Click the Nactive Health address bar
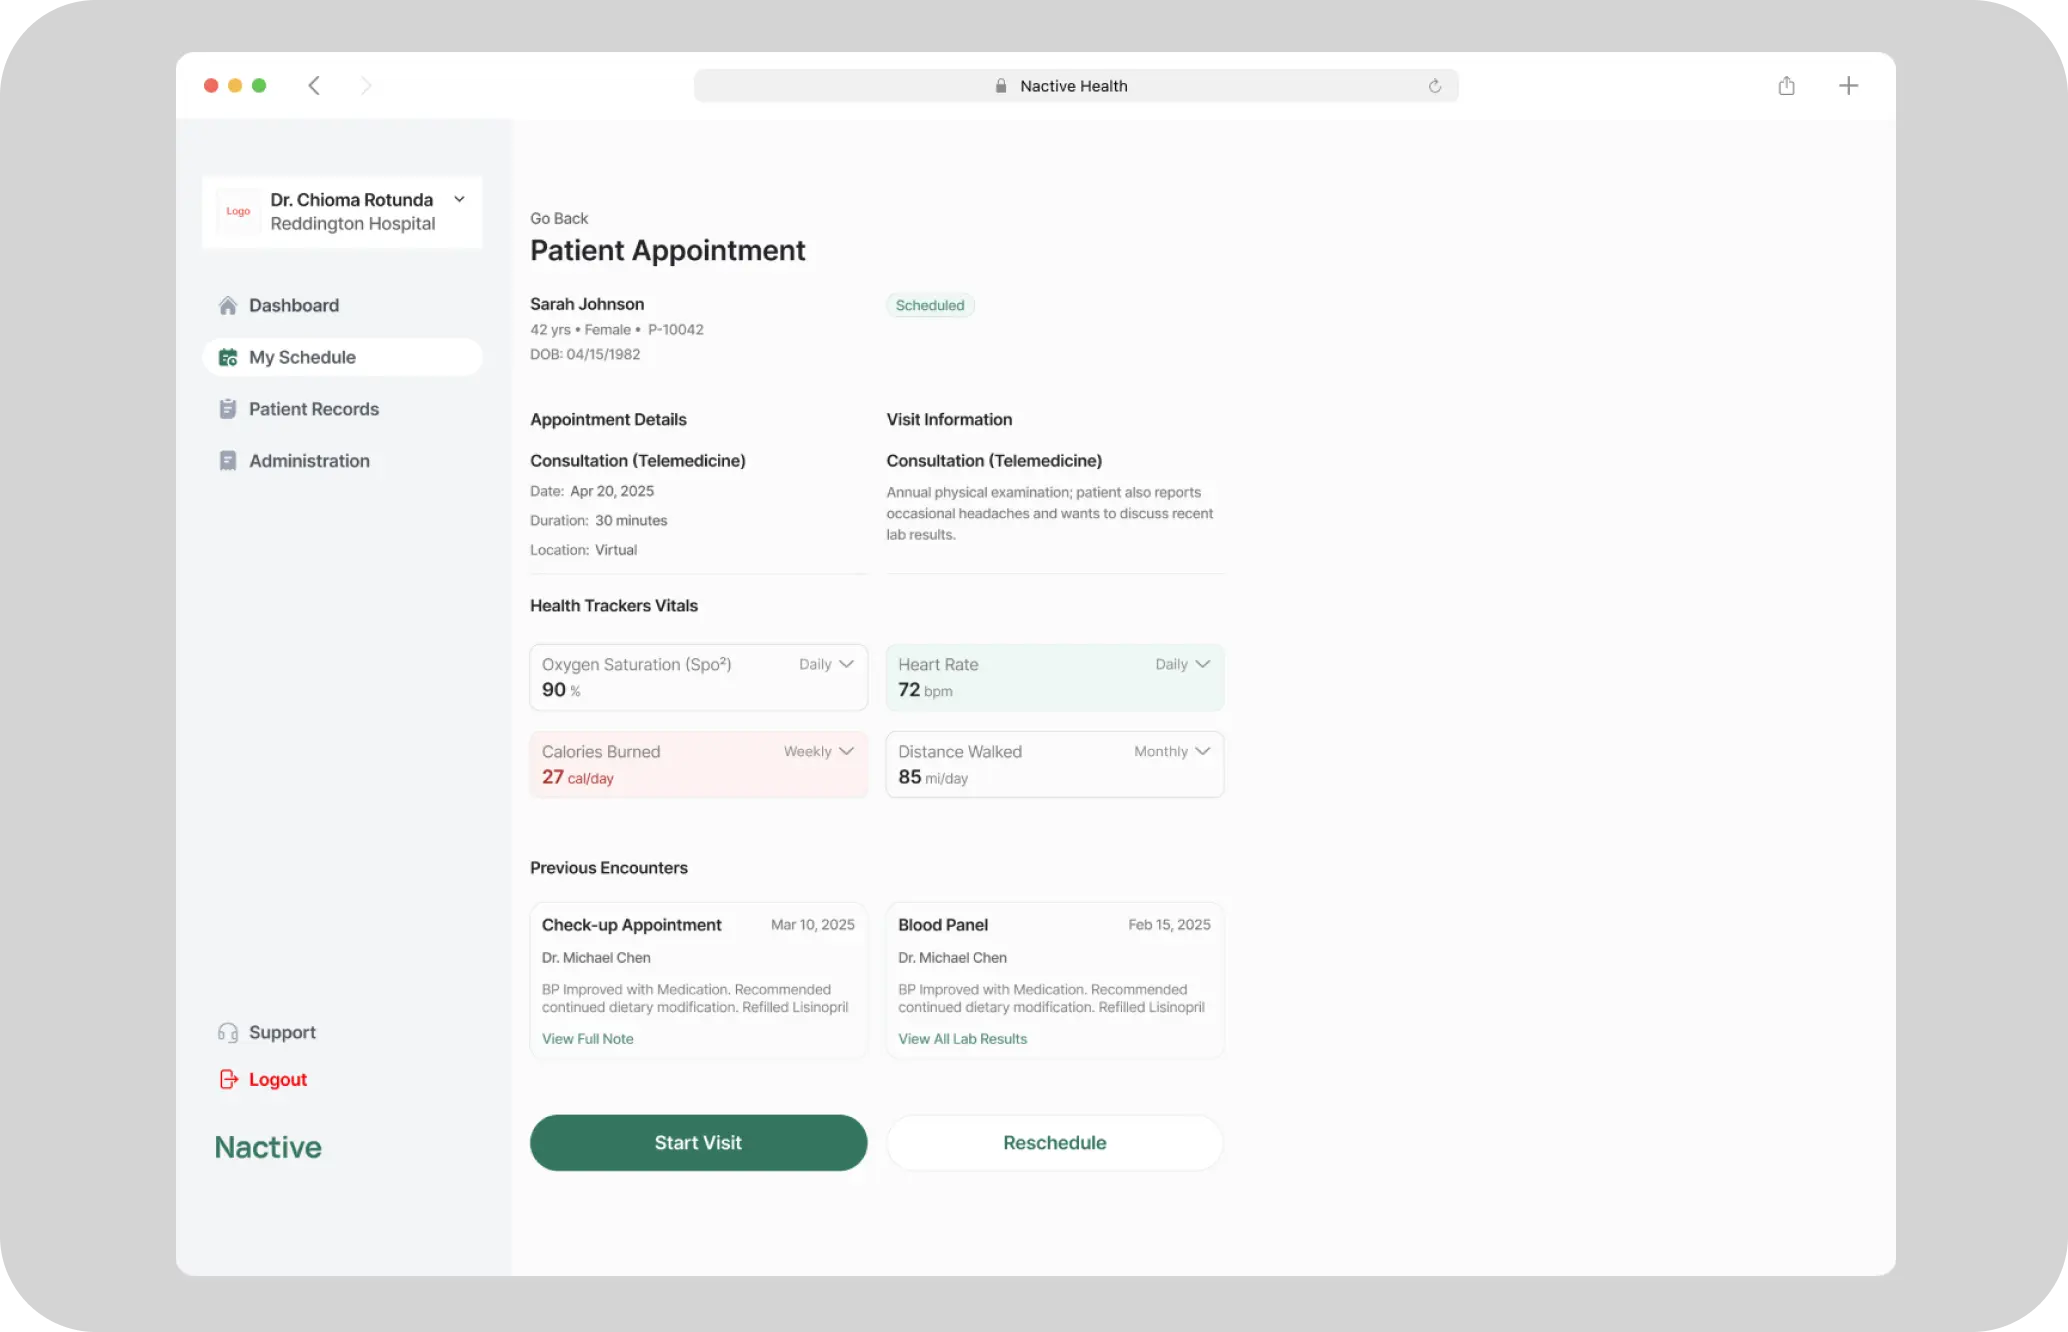This screenshot has height=1332, width=2068. [1076, 86]
